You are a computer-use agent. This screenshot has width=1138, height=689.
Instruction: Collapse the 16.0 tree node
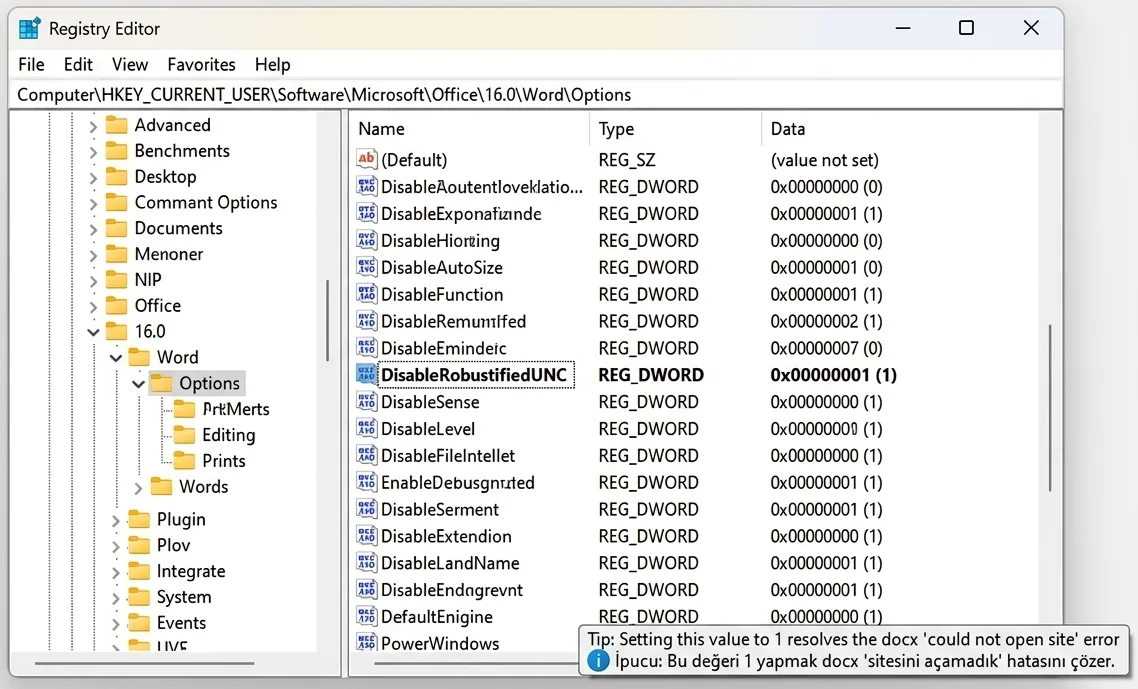click(x=94, y=332)
